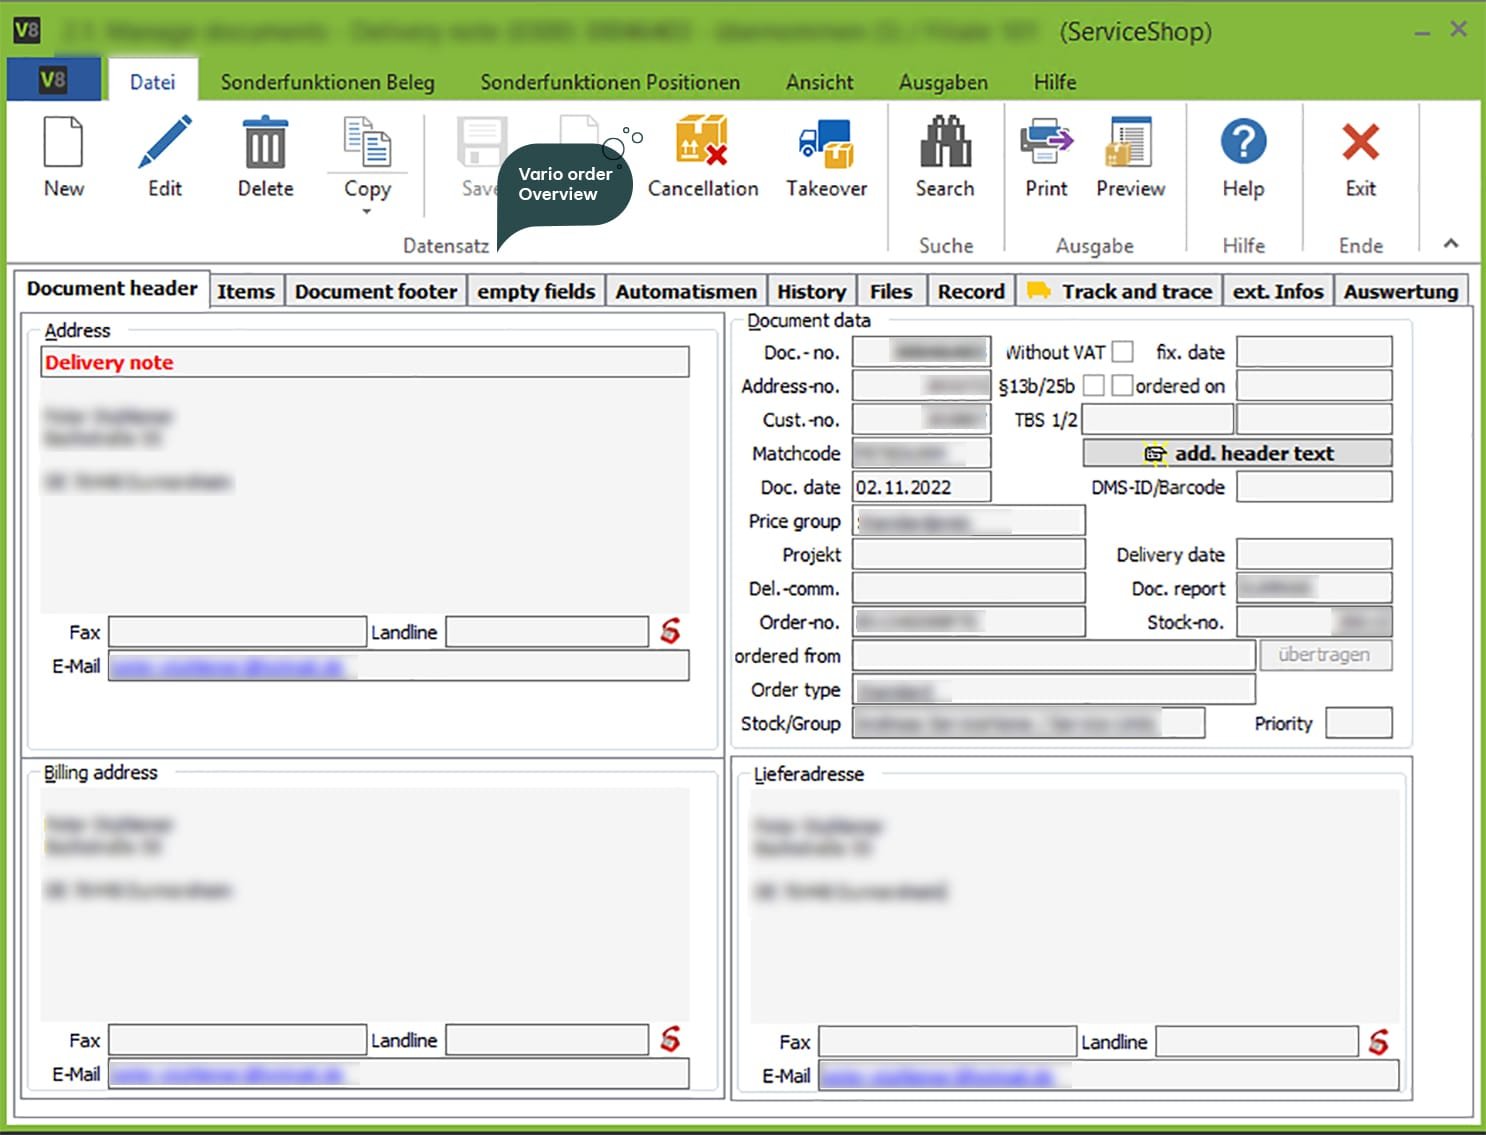Click the Help question mark icon
The height and width of the screenshot is (1135, 1486).
(1243, 143)
